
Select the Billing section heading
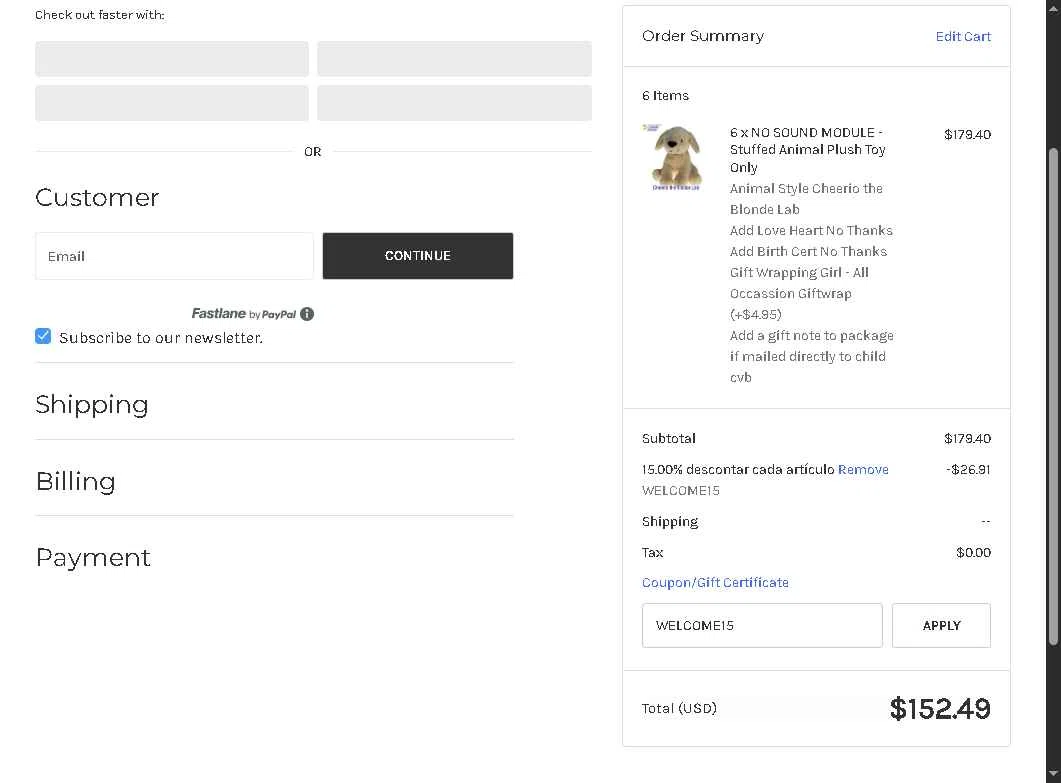[75, 481]
